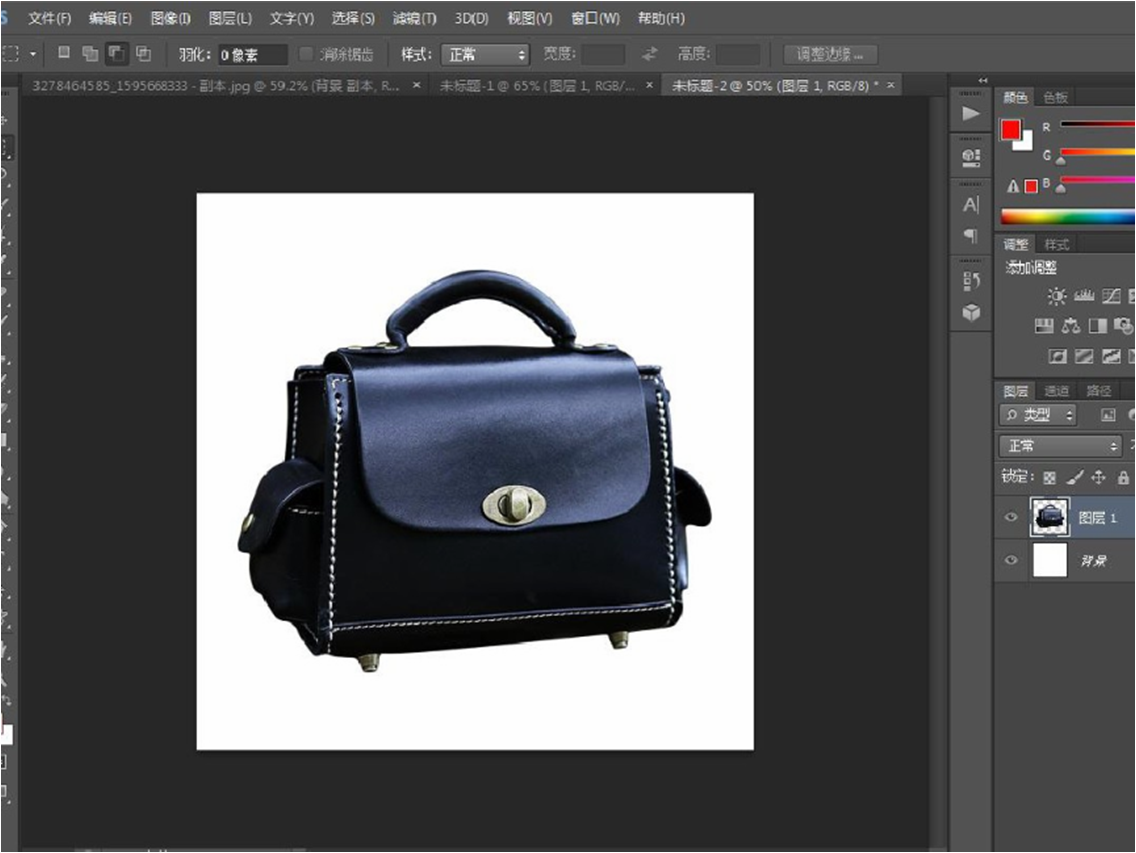Screen dimensions: 1136x853
Task: Expand the layer filter 类型 dropdown
Action: tap(1038, 415)
